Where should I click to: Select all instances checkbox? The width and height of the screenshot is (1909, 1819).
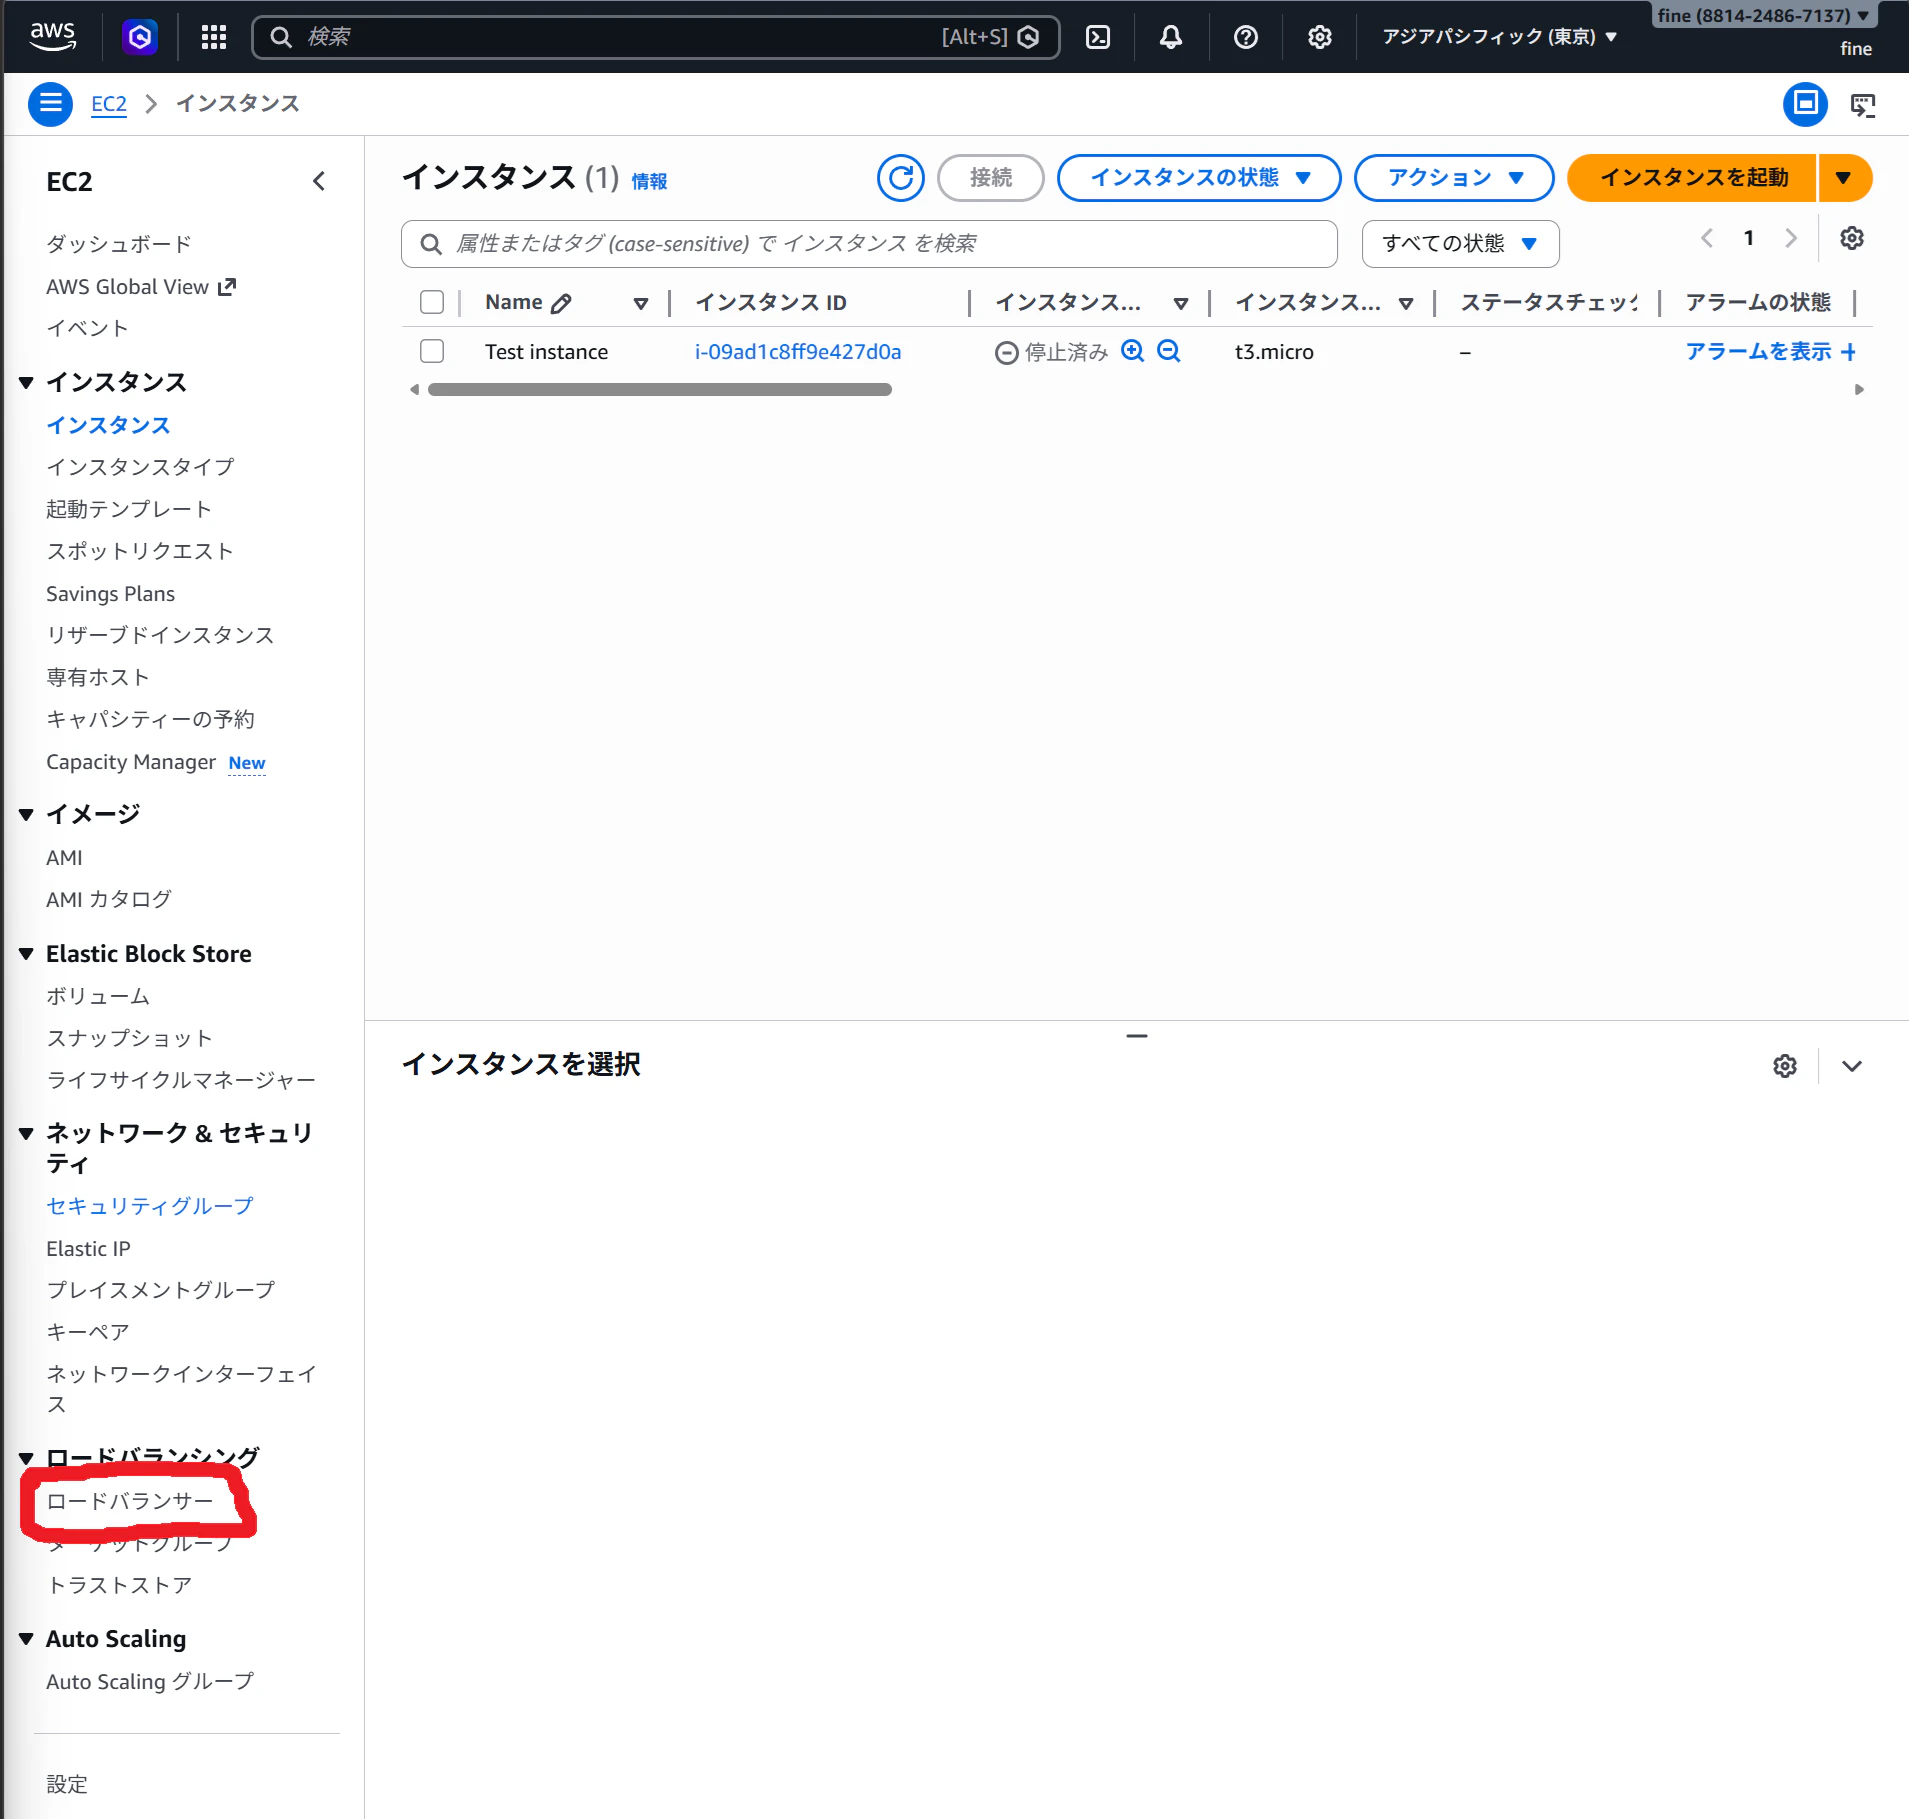[x=432, y=302]
